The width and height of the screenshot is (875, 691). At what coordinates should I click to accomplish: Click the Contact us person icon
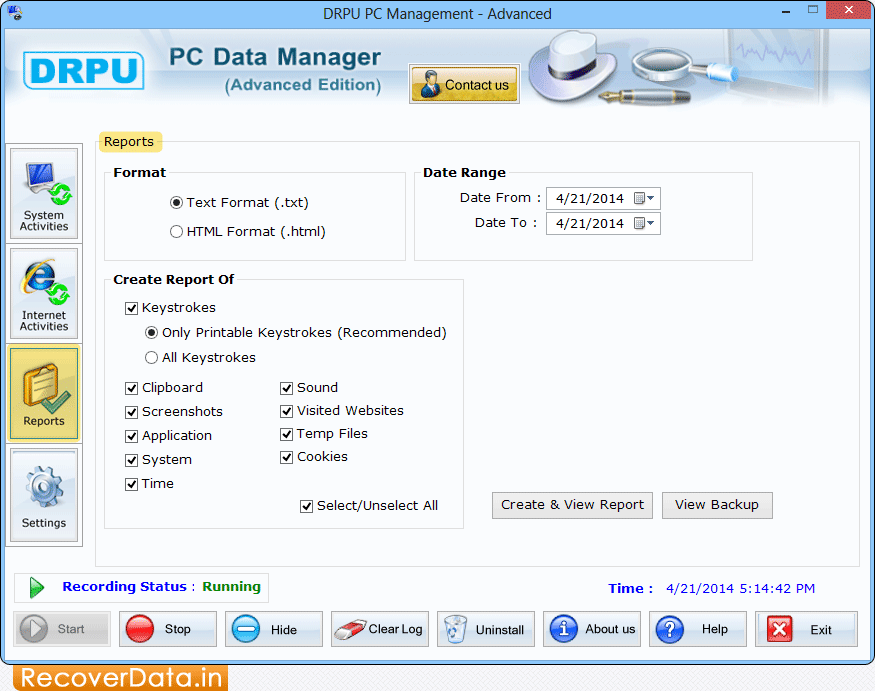coord(430,84)
